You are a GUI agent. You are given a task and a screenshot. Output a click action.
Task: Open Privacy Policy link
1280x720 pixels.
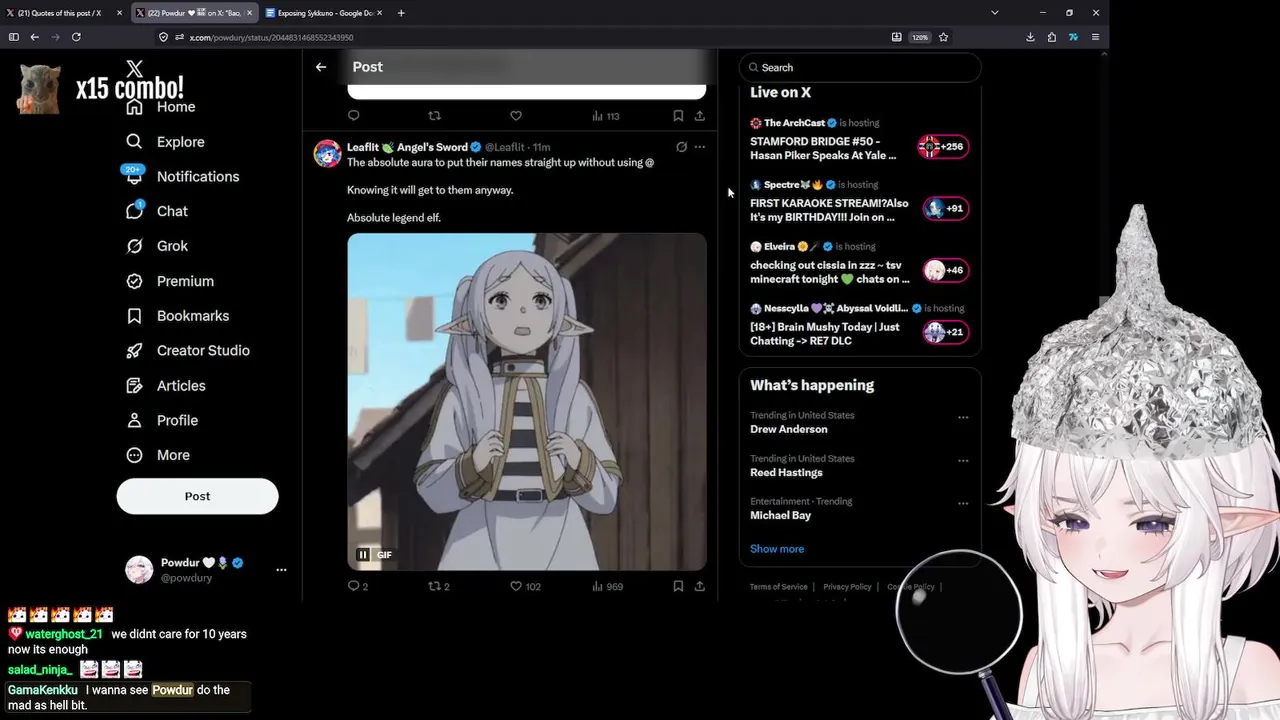pyautogui.click(x=847, y=587)
